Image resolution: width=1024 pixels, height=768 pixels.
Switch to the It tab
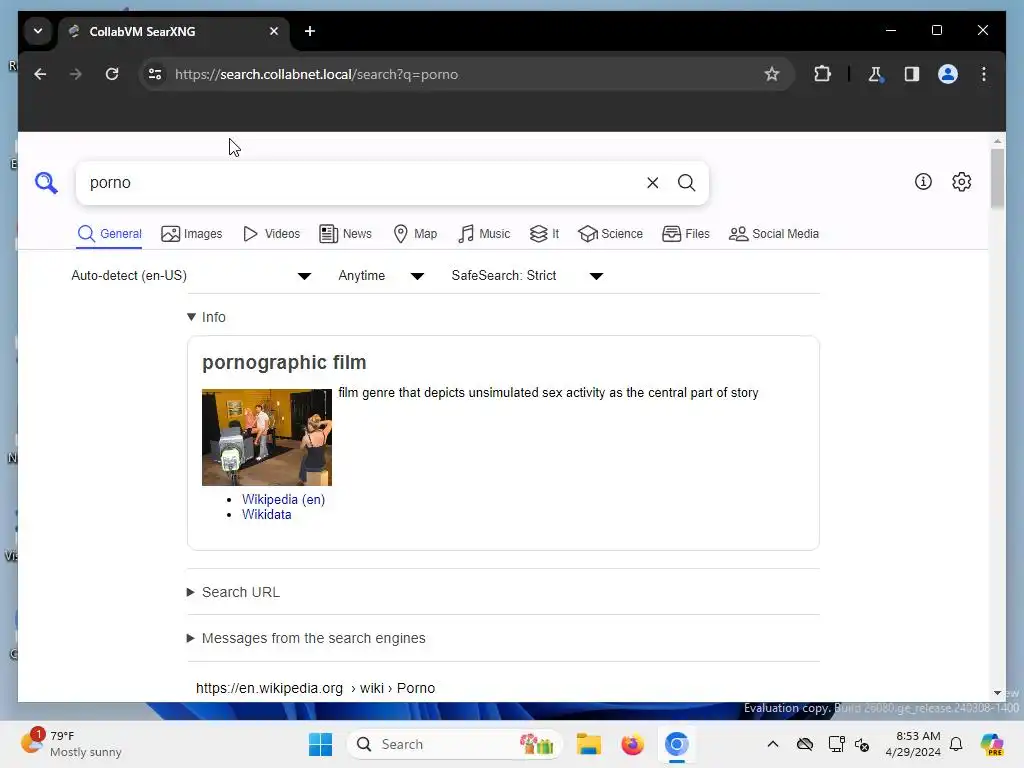tap(544, 234)
